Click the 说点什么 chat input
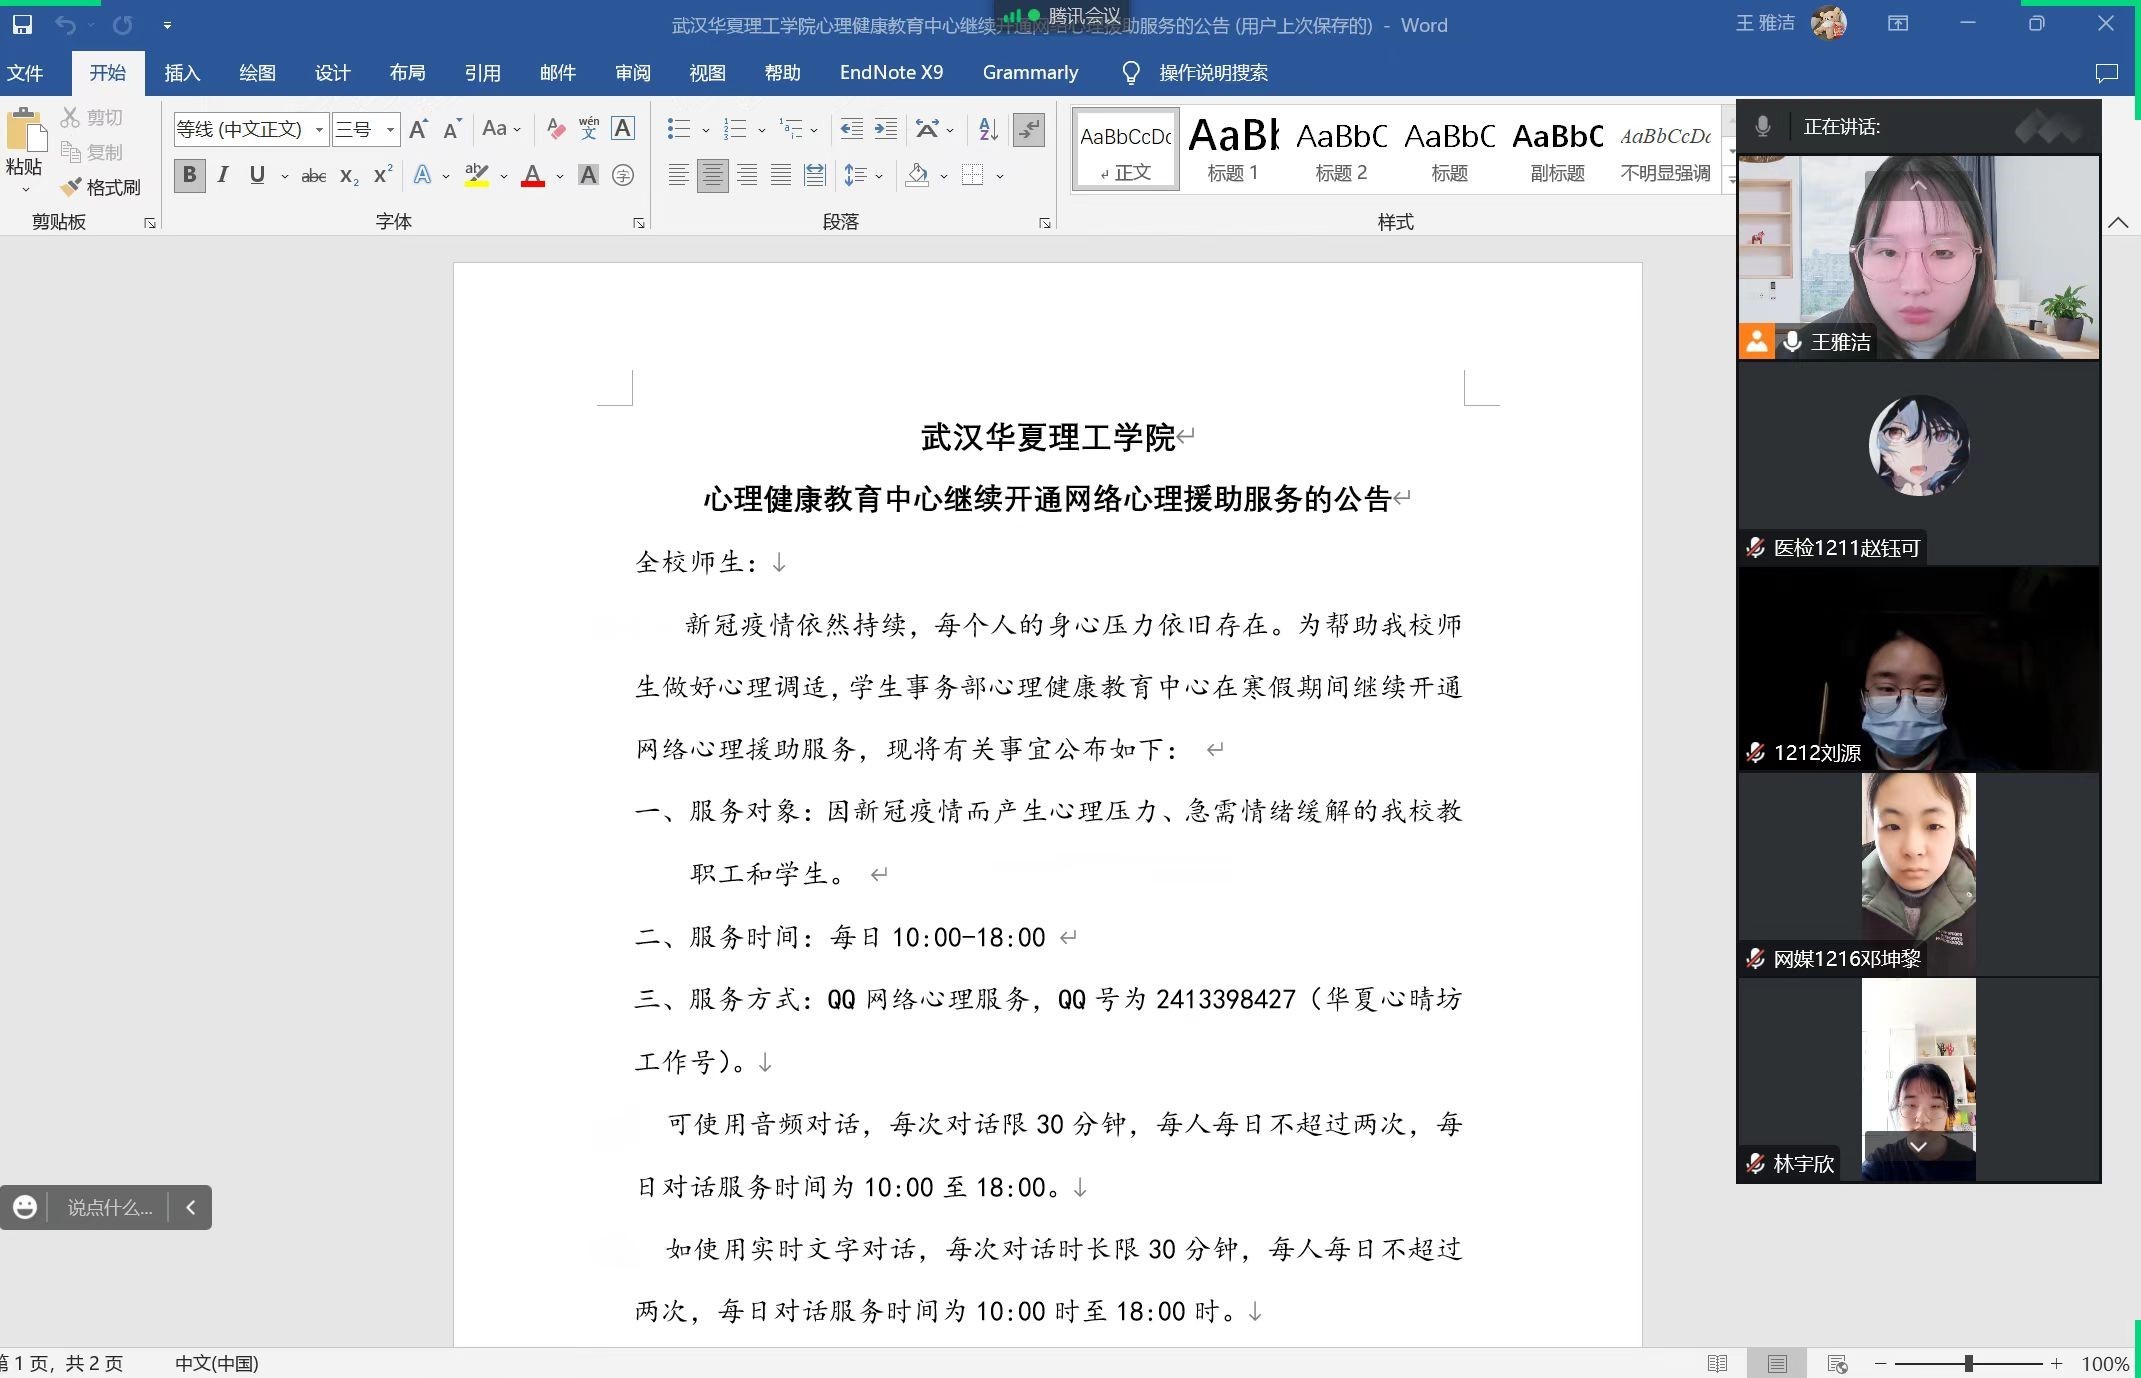 [110, 1208]
